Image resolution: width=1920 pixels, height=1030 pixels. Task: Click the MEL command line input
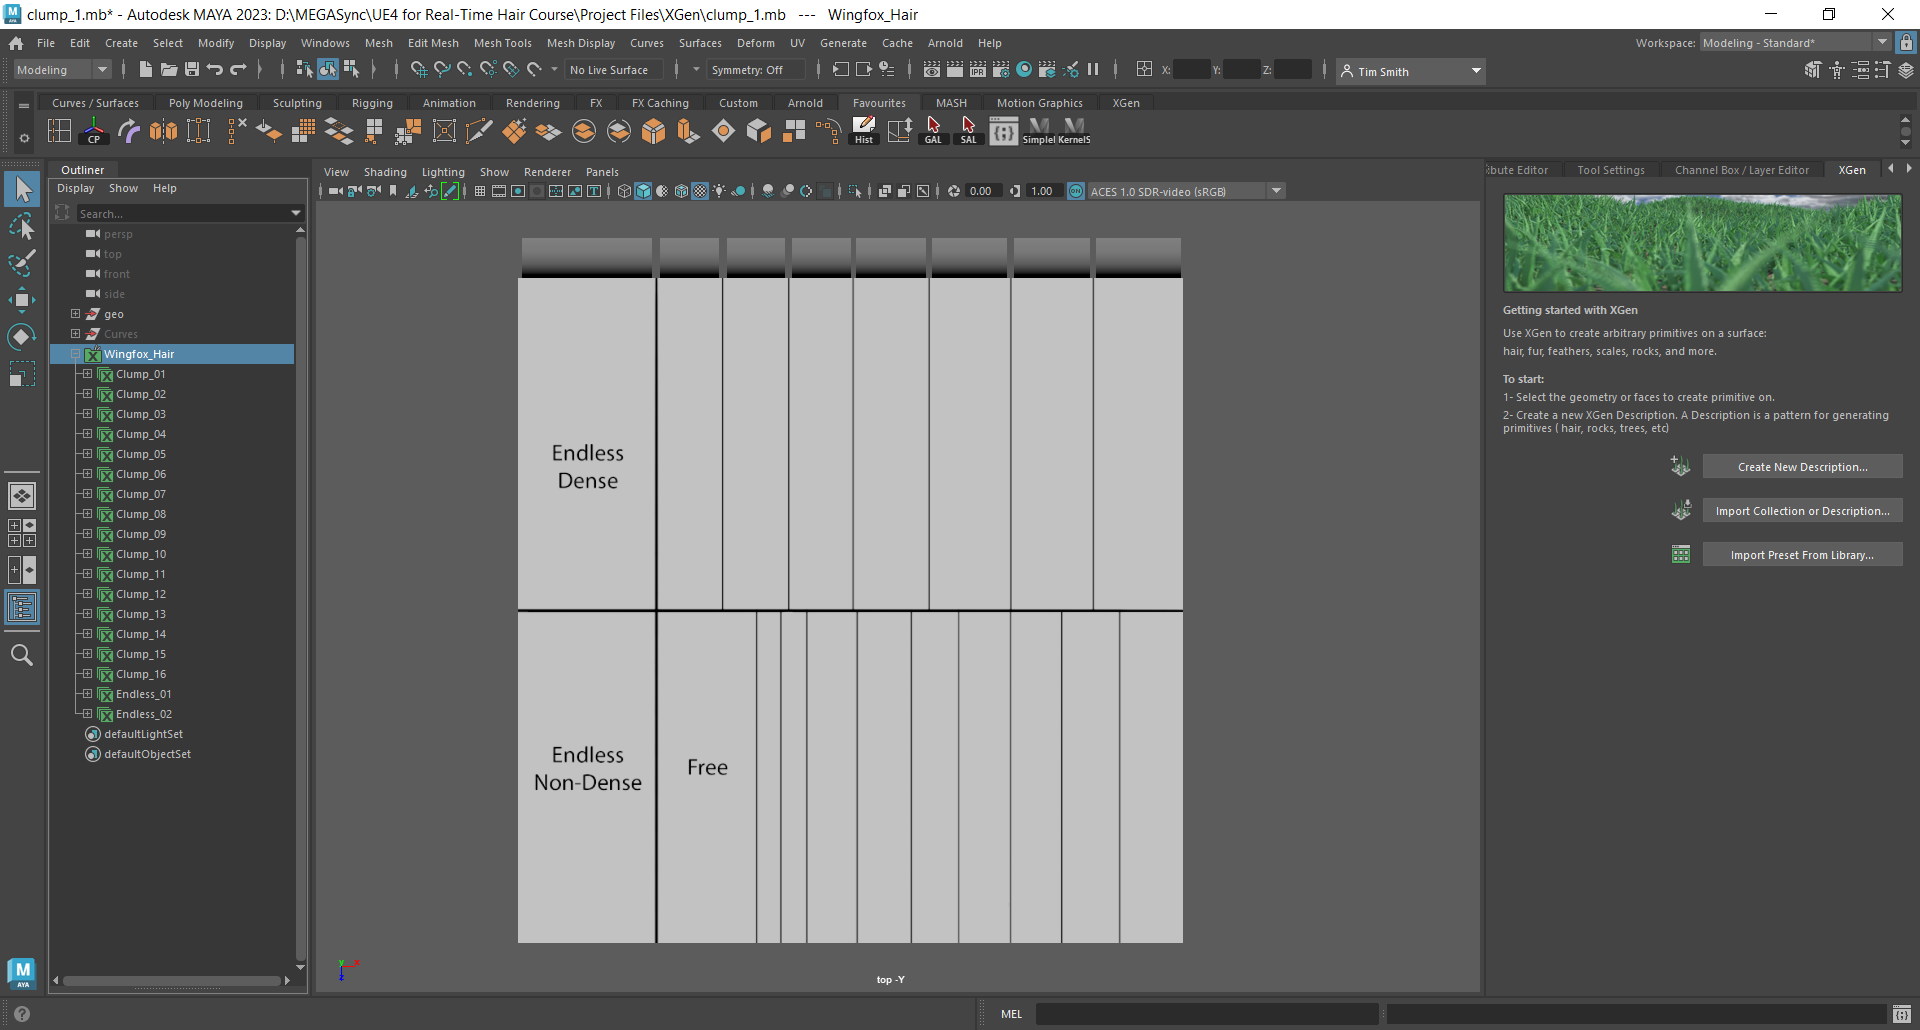tap(1207, 1014)
